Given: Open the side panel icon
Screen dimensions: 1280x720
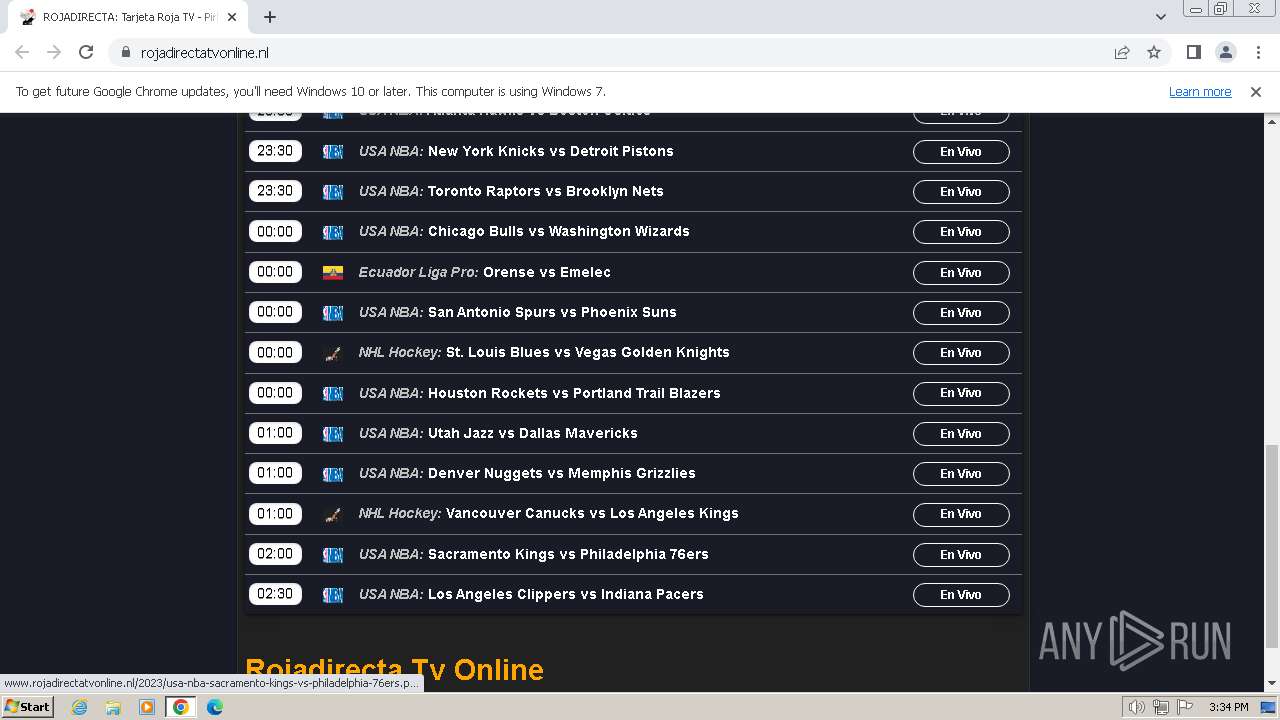Looking at the screenshot, I should (x=1193, y=52).
